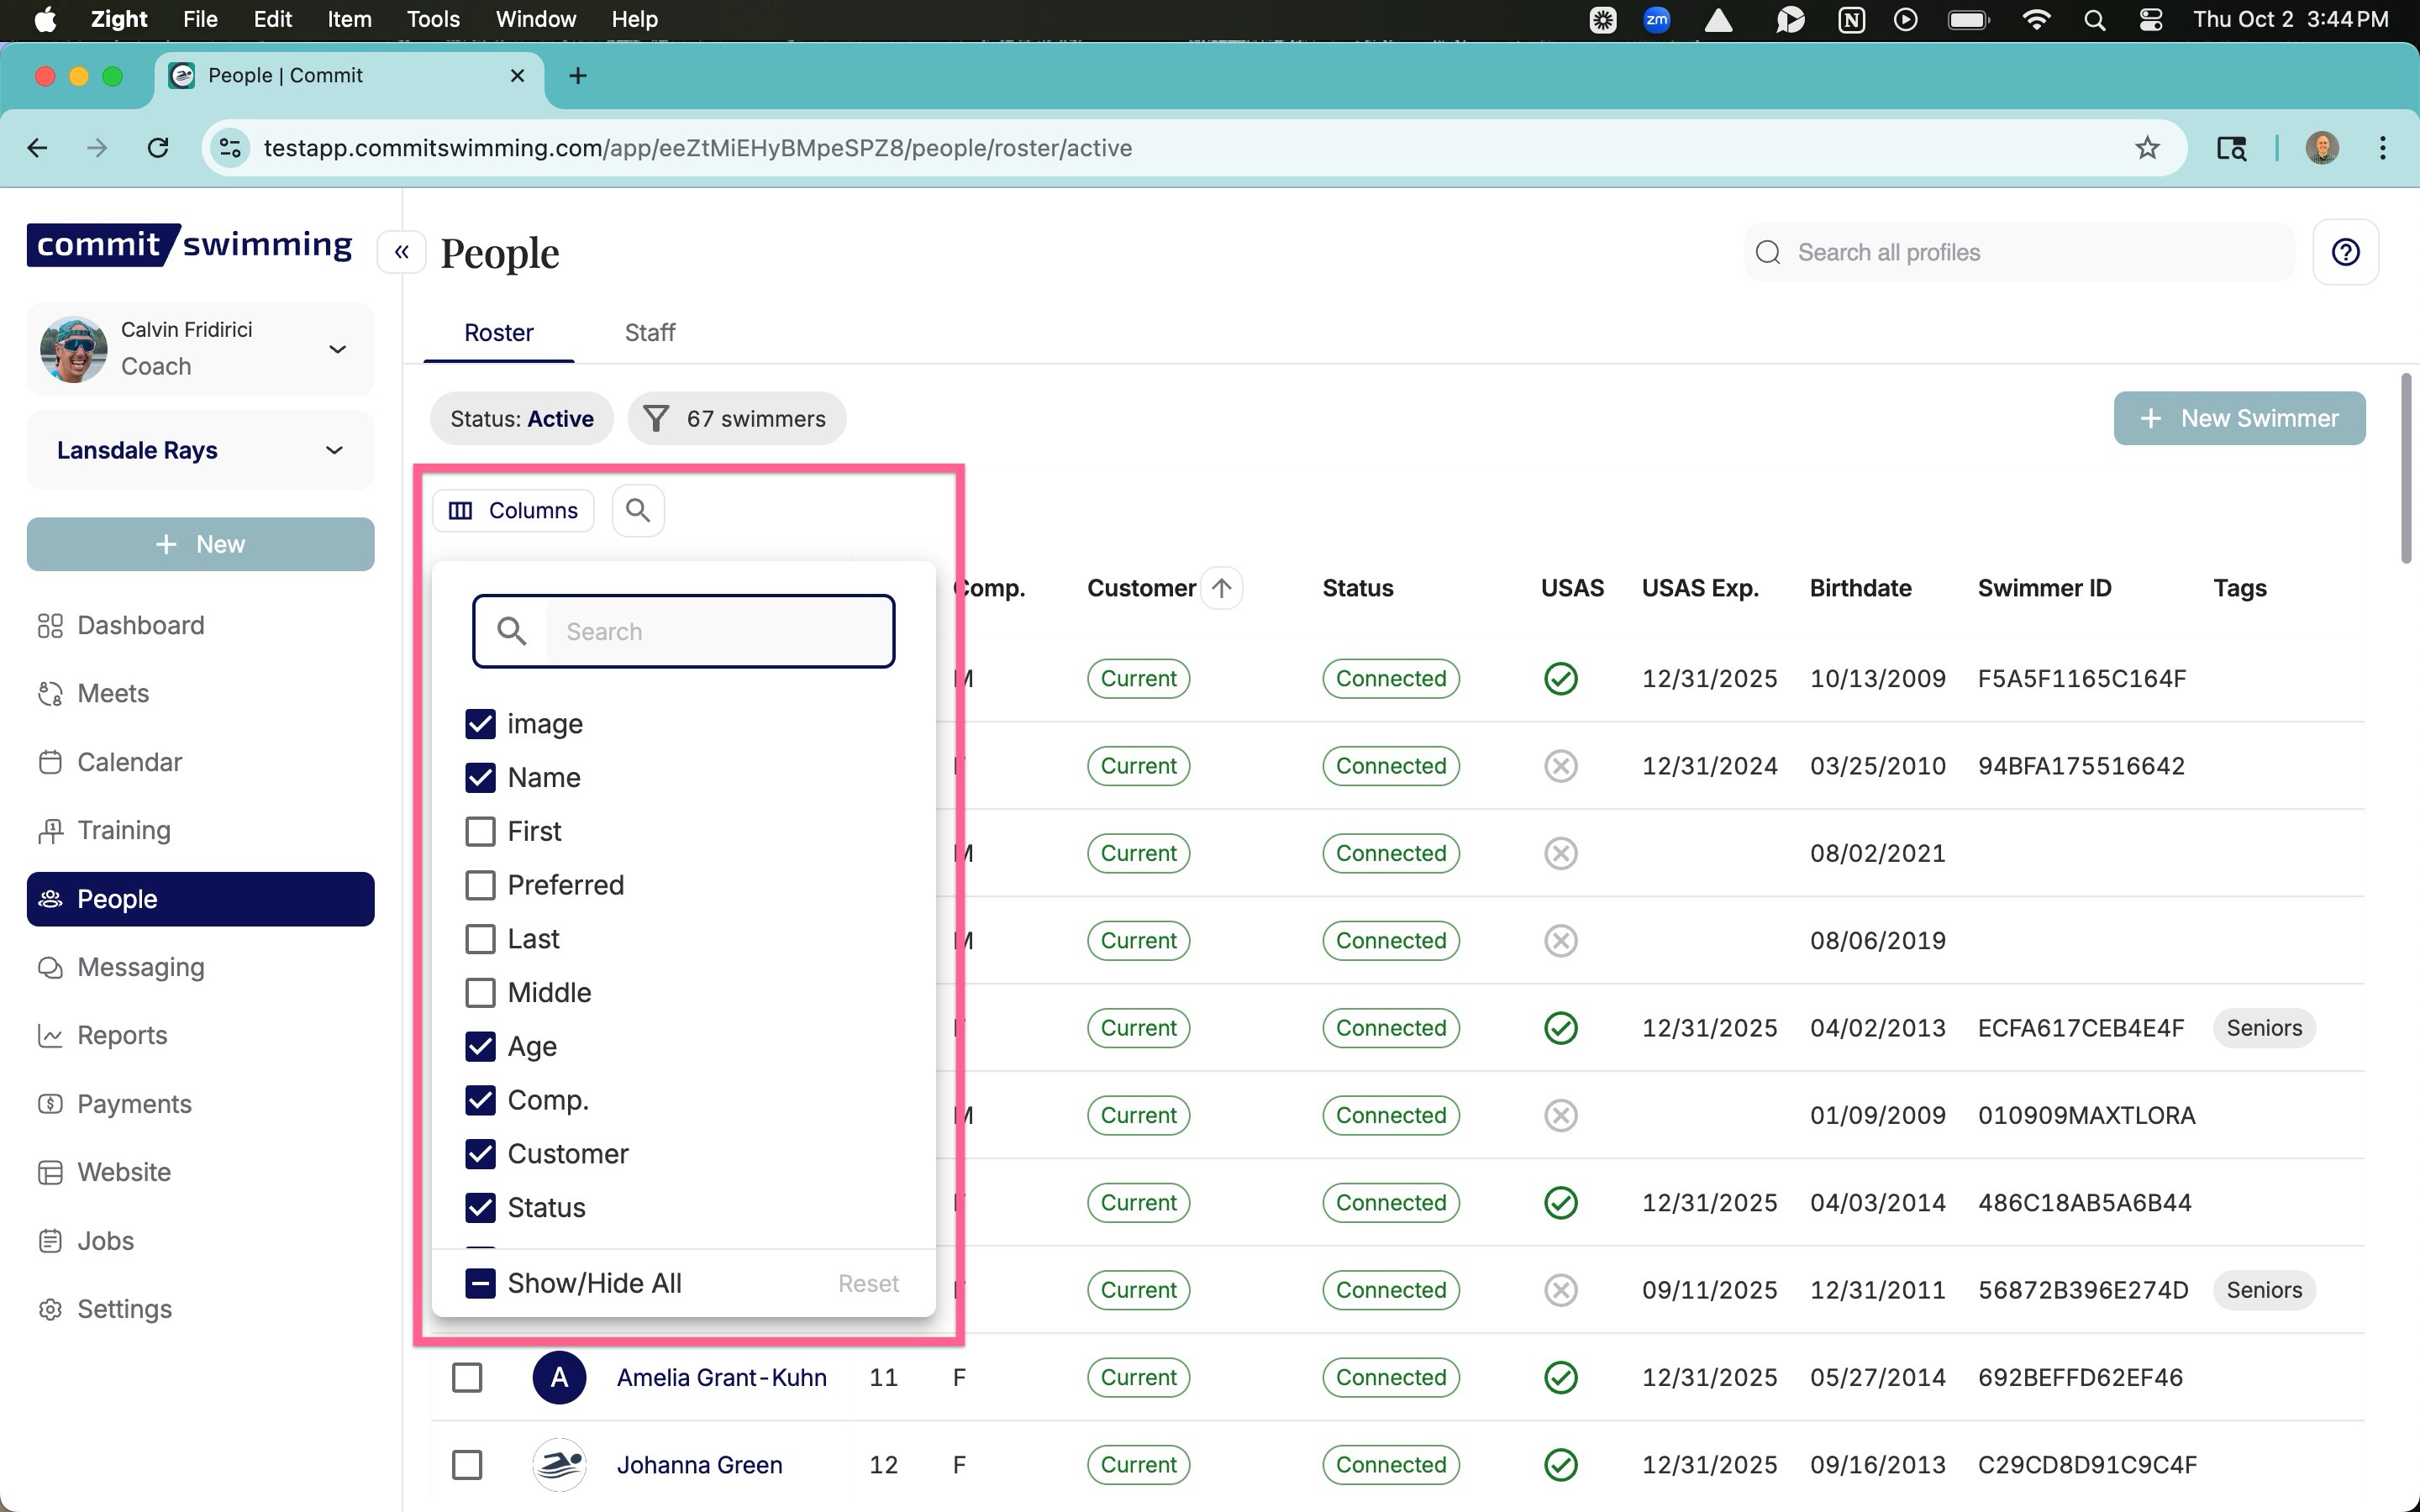Click the table search magnifier icon
The height and width of the screenshot is (1512, 2420).
pos(638,511)
